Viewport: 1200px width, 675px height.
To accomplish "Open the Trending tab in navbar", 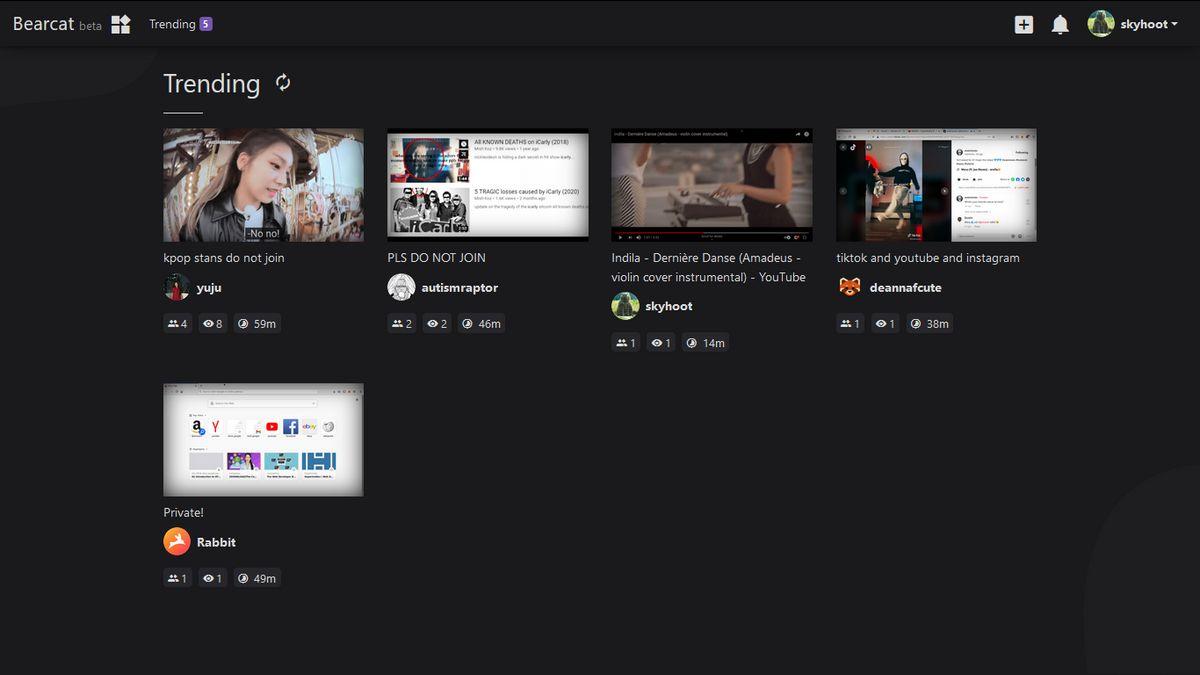I will coord(172,24).
